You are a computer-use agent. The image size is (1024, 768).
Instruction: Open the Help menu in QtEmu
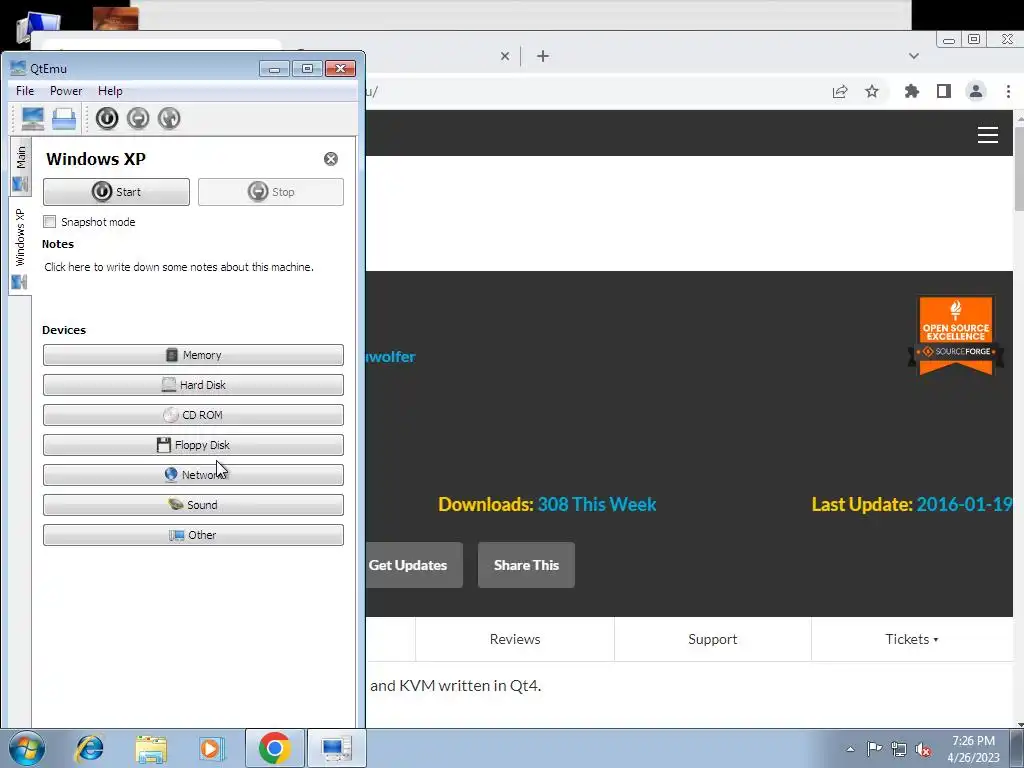click(110, 91)
